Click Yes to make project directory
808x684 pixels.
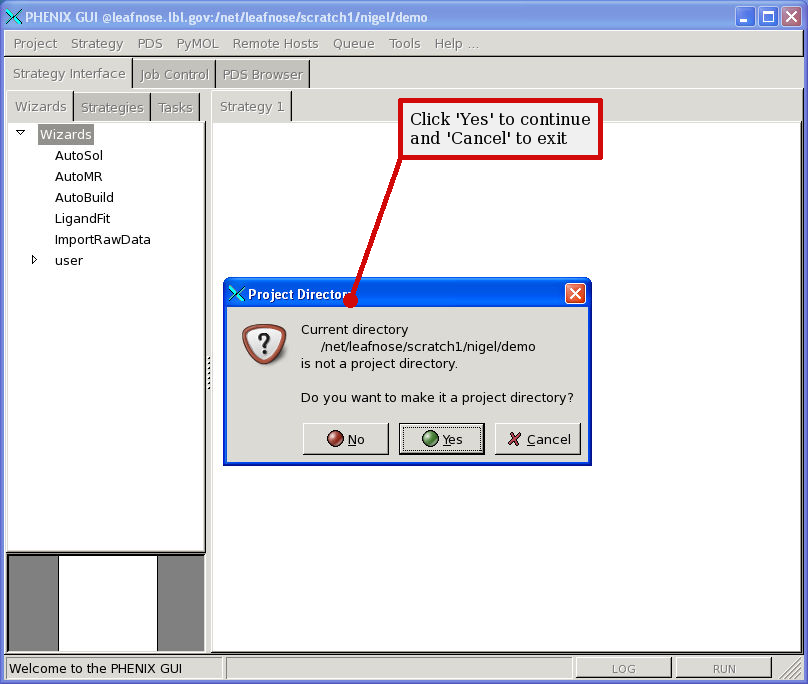tap(441, 439)
